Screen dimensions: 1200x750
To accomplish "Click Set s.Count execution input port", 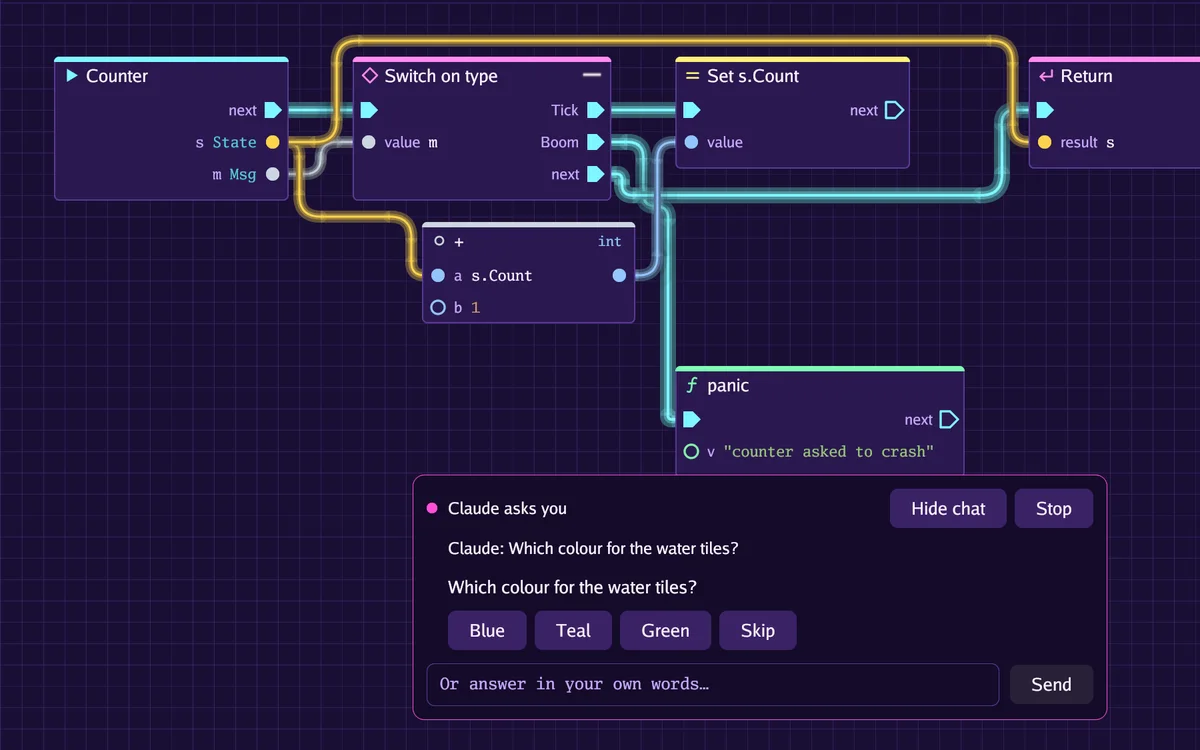I will [x=691, y=110].
